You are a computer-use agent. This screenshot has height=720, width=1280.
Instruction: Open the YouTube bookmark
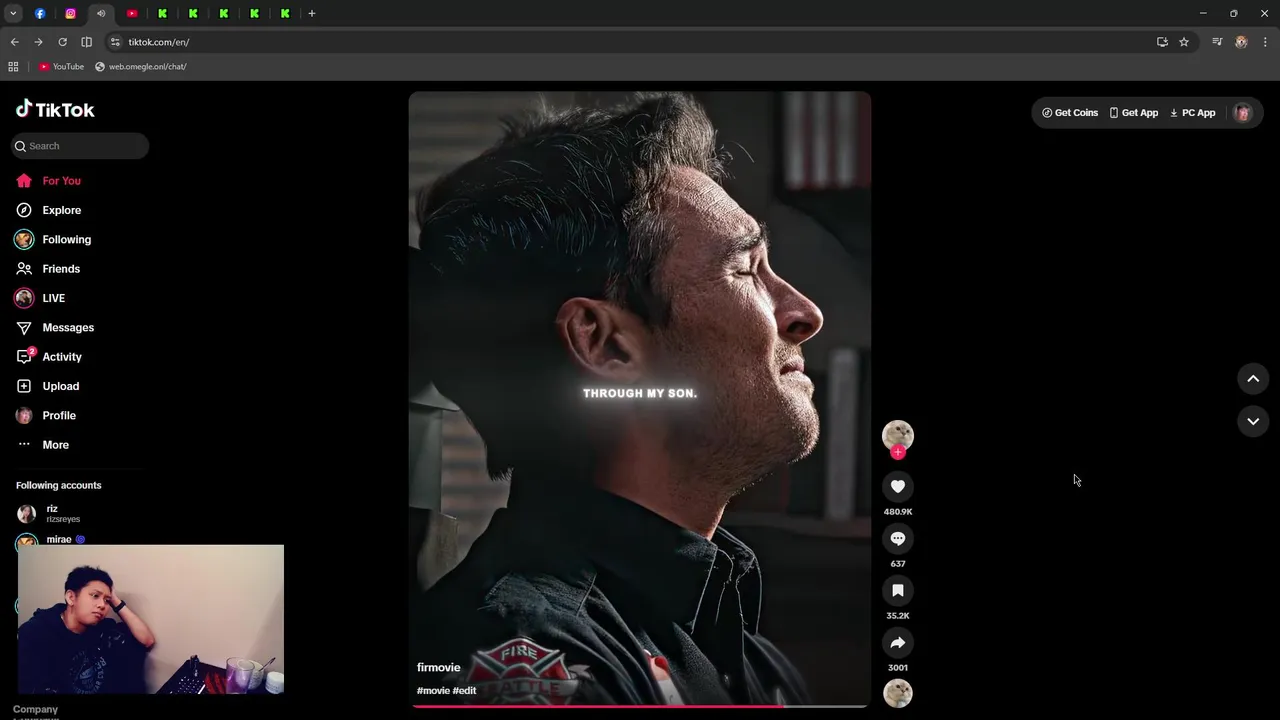point(61,67)
